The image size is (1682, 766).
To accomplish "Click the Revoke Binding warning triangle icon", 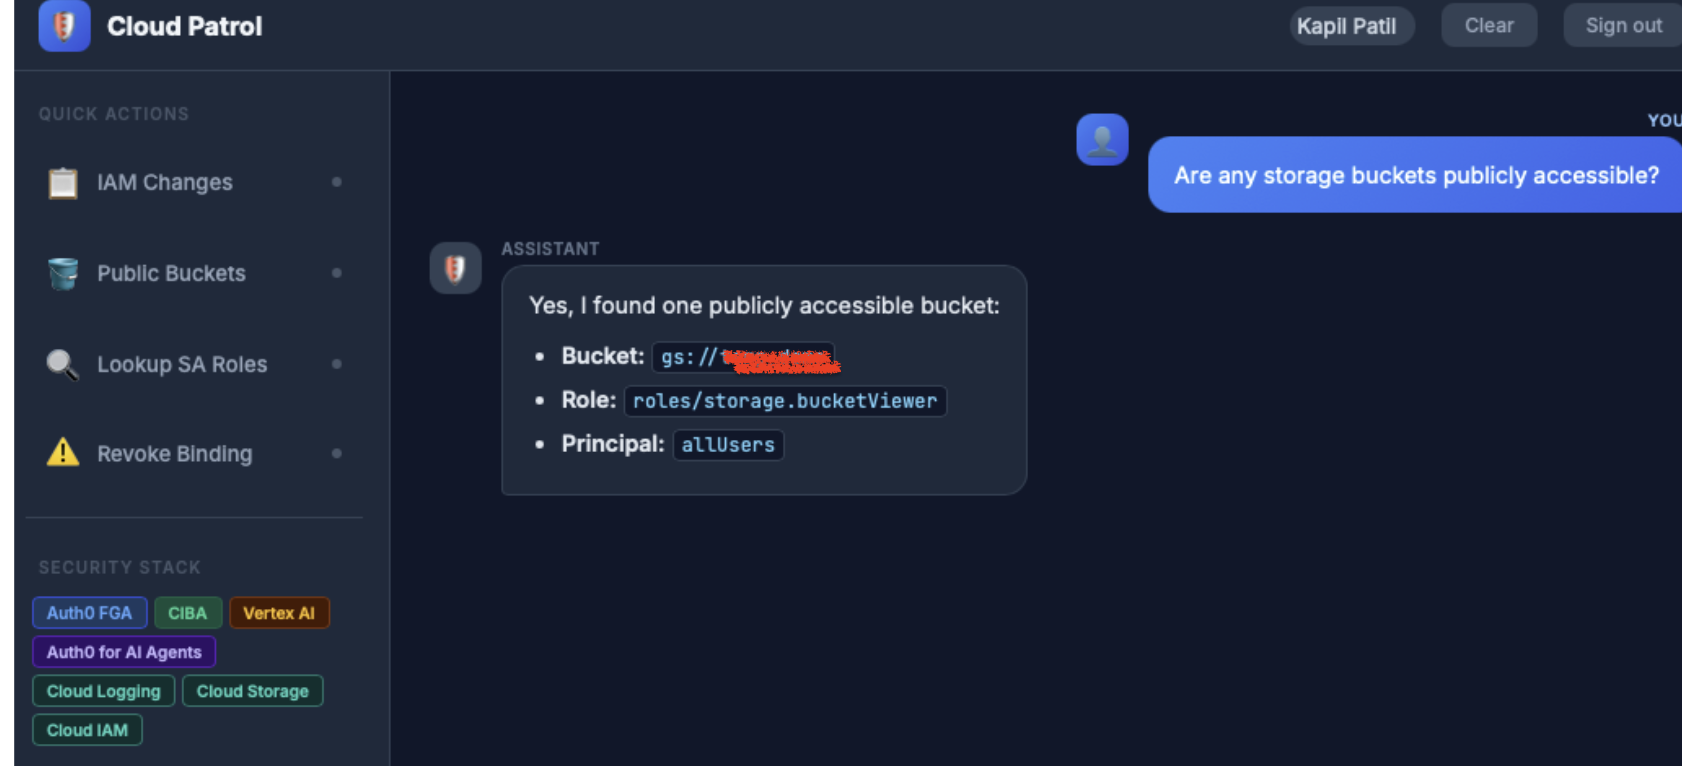I will pos(62,453).
